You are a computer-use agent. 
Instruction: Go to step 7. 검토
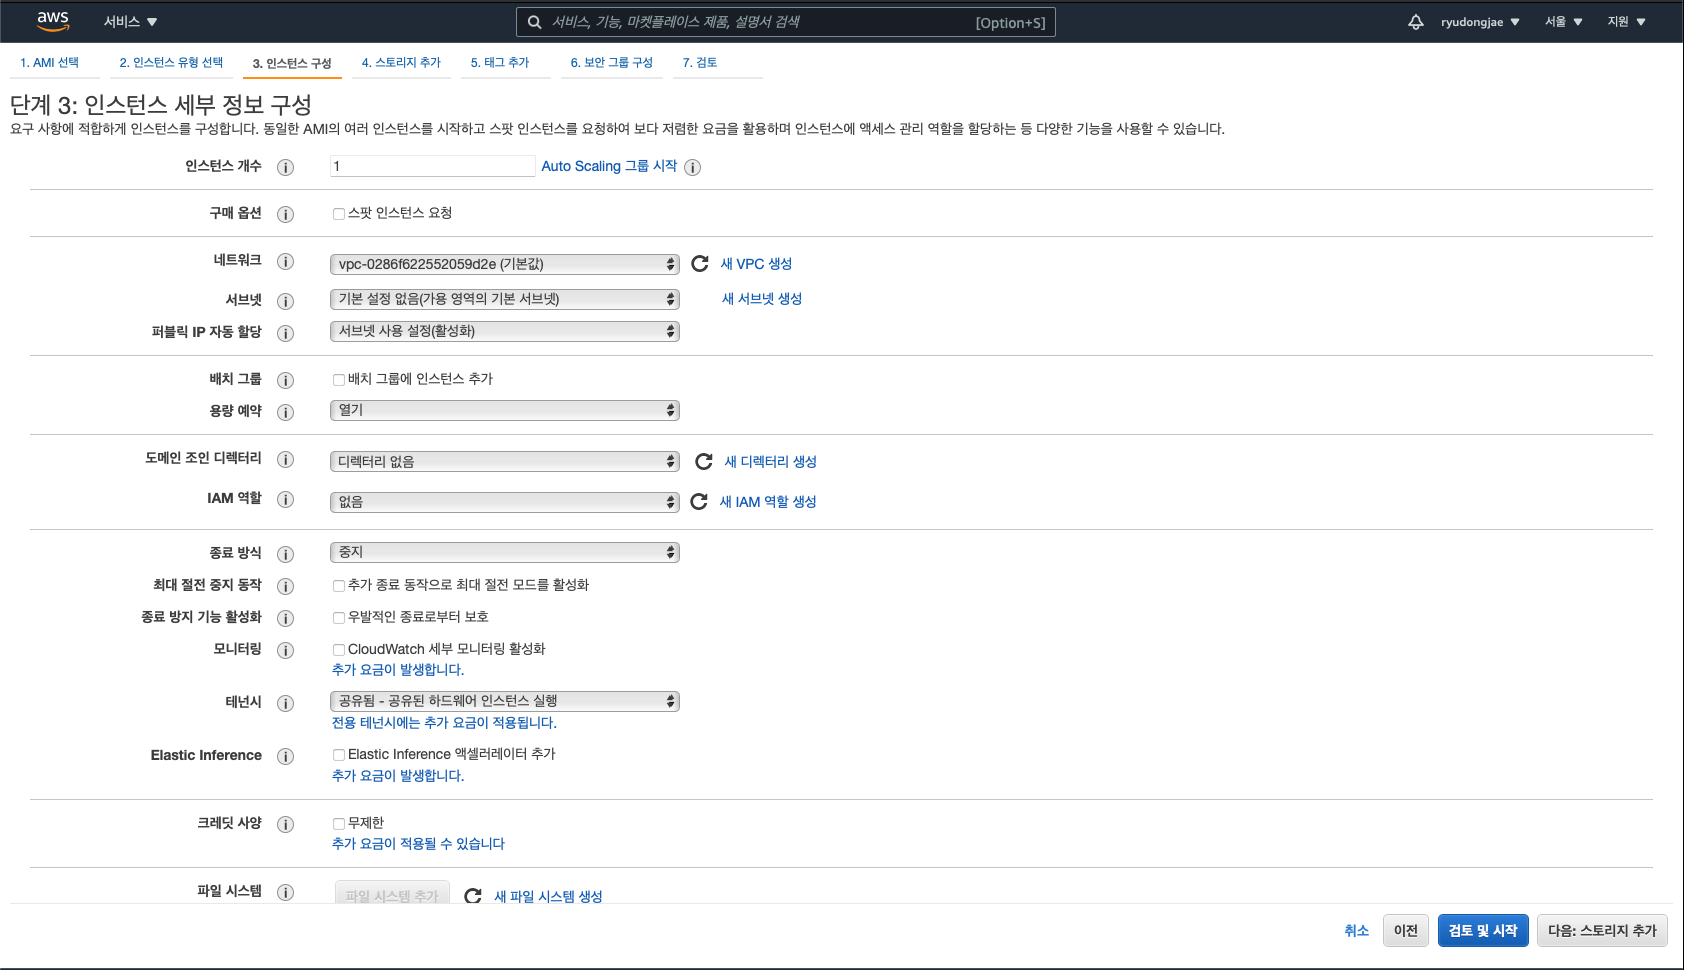click(700, 62)
